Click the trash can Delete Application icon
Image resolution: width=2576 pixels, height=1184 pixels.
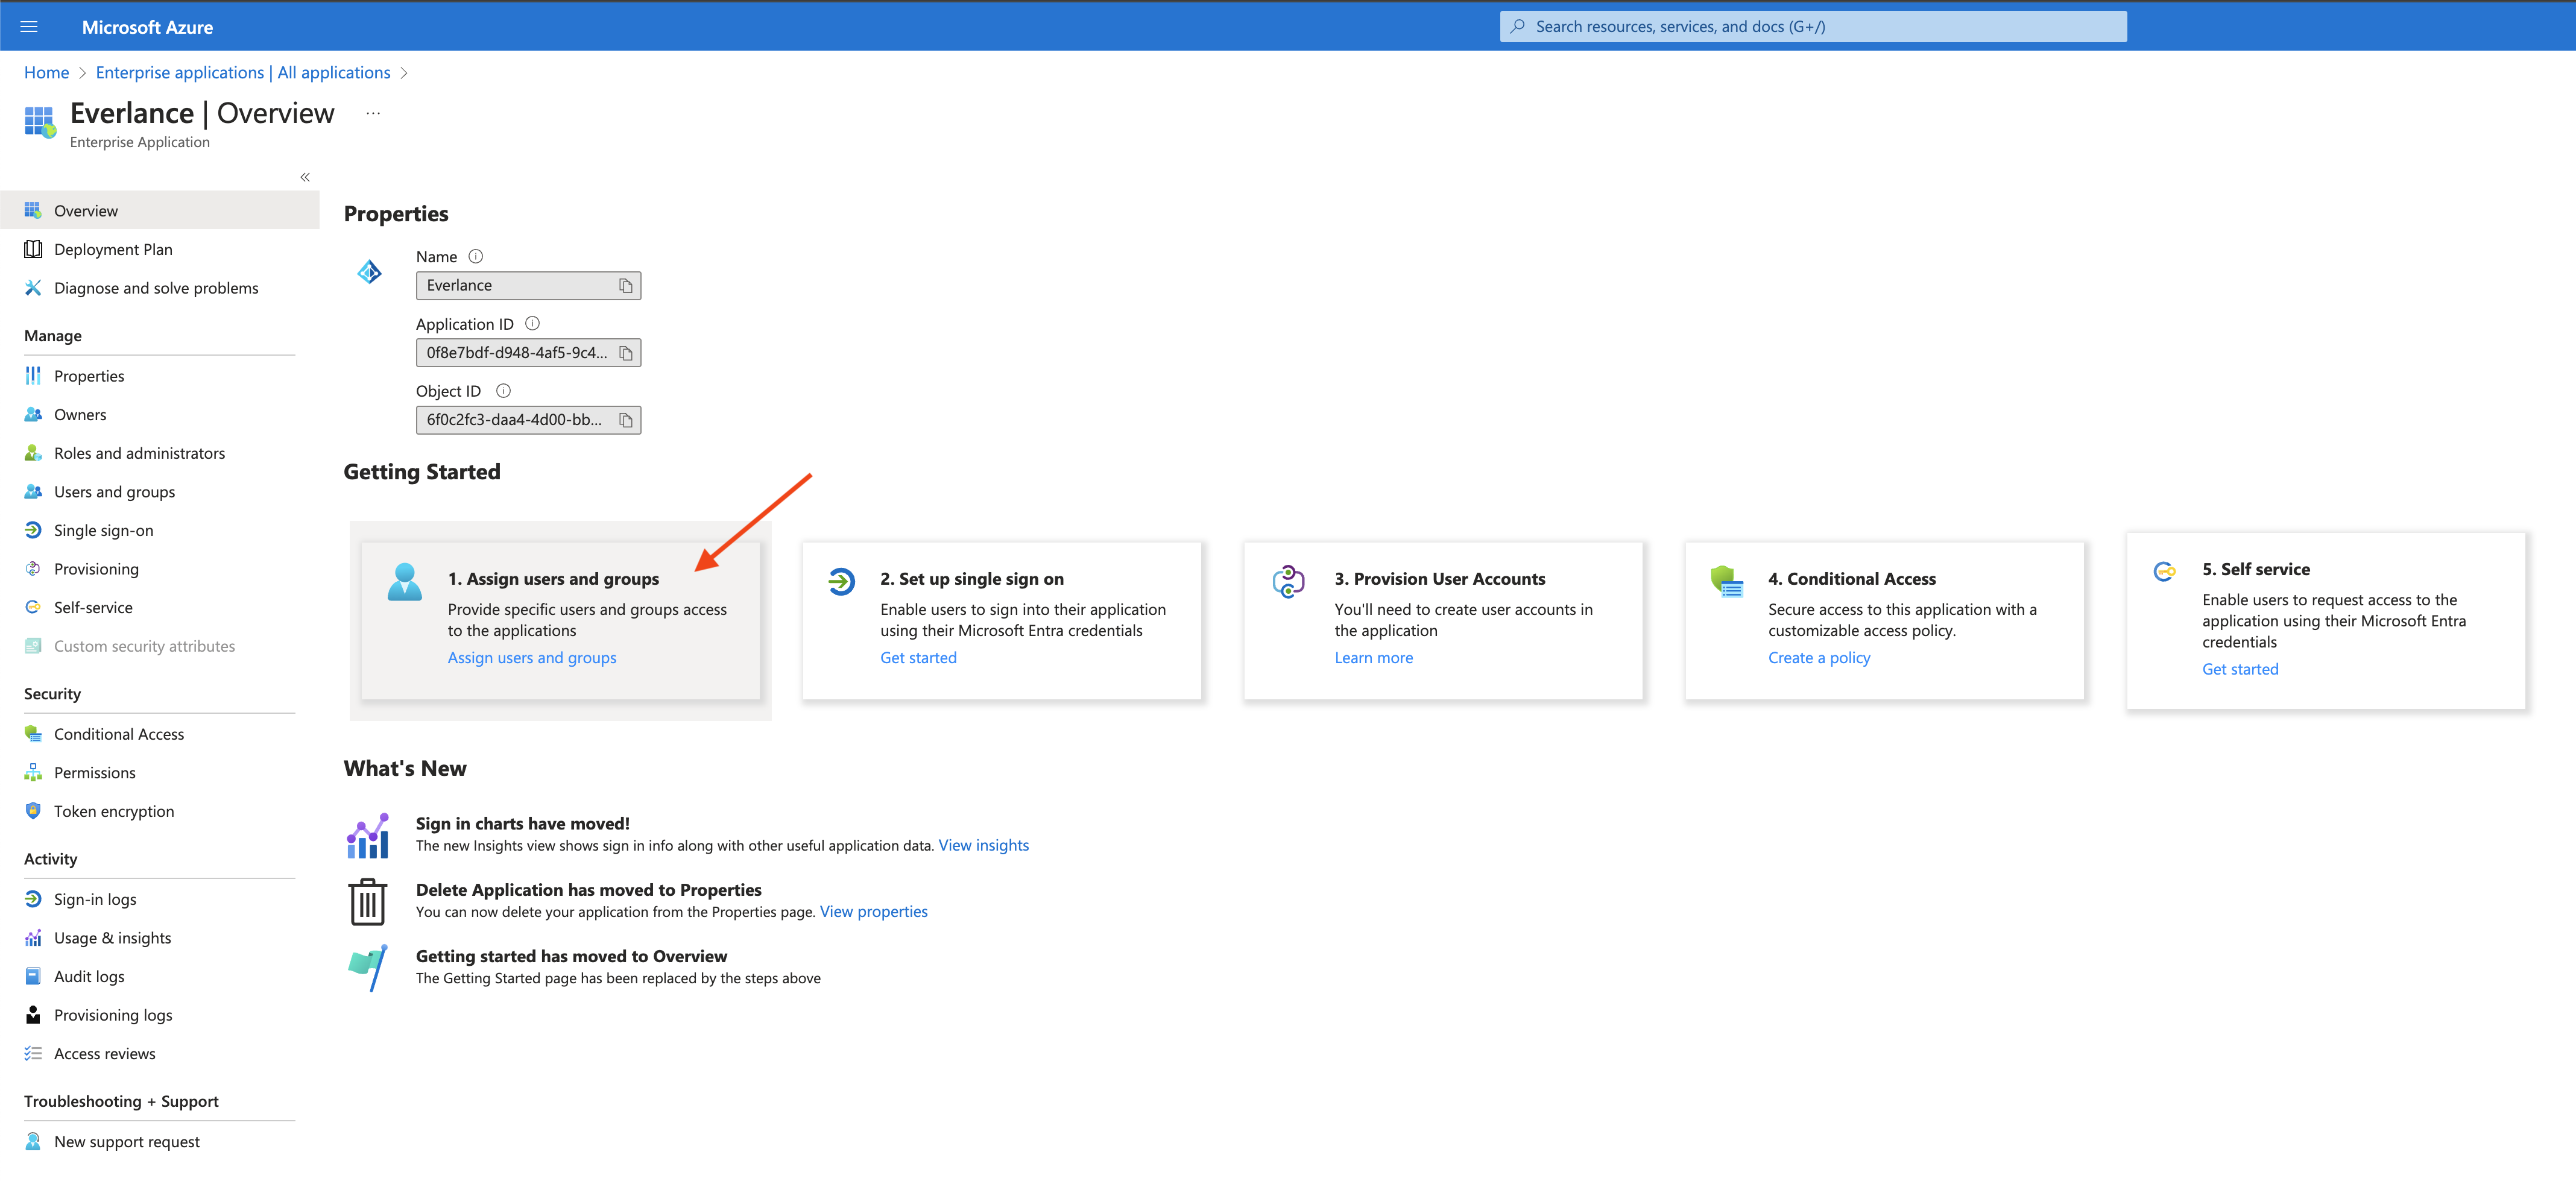coord(368,902)
